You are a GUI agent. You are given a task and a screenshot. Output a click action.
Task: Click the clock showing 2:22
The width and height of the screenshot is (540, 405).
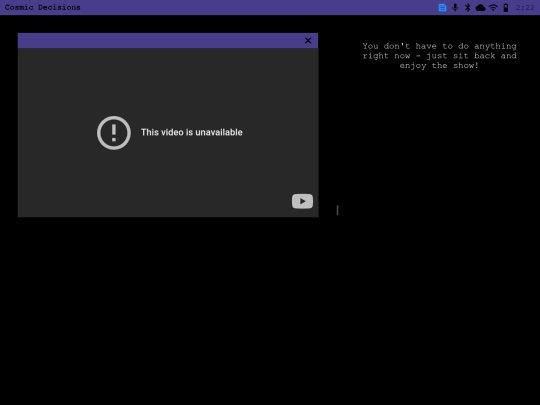[525, 8]
